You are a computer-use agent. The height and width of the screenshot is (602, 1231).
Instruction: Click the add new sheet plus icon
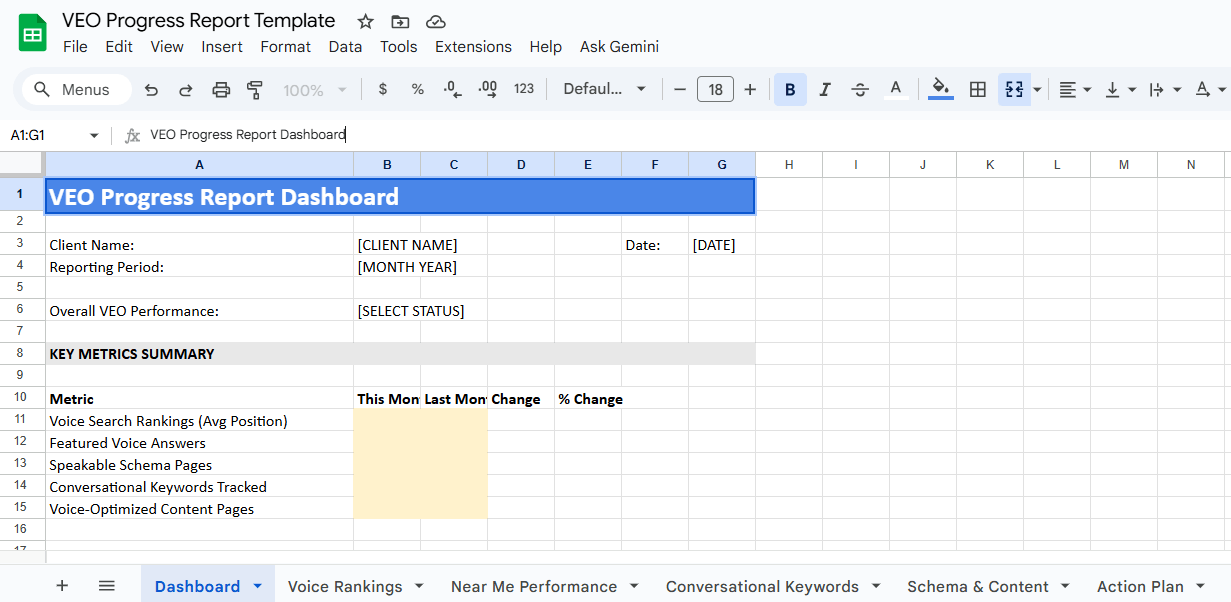pyautogui.click(x=62, y=586)
